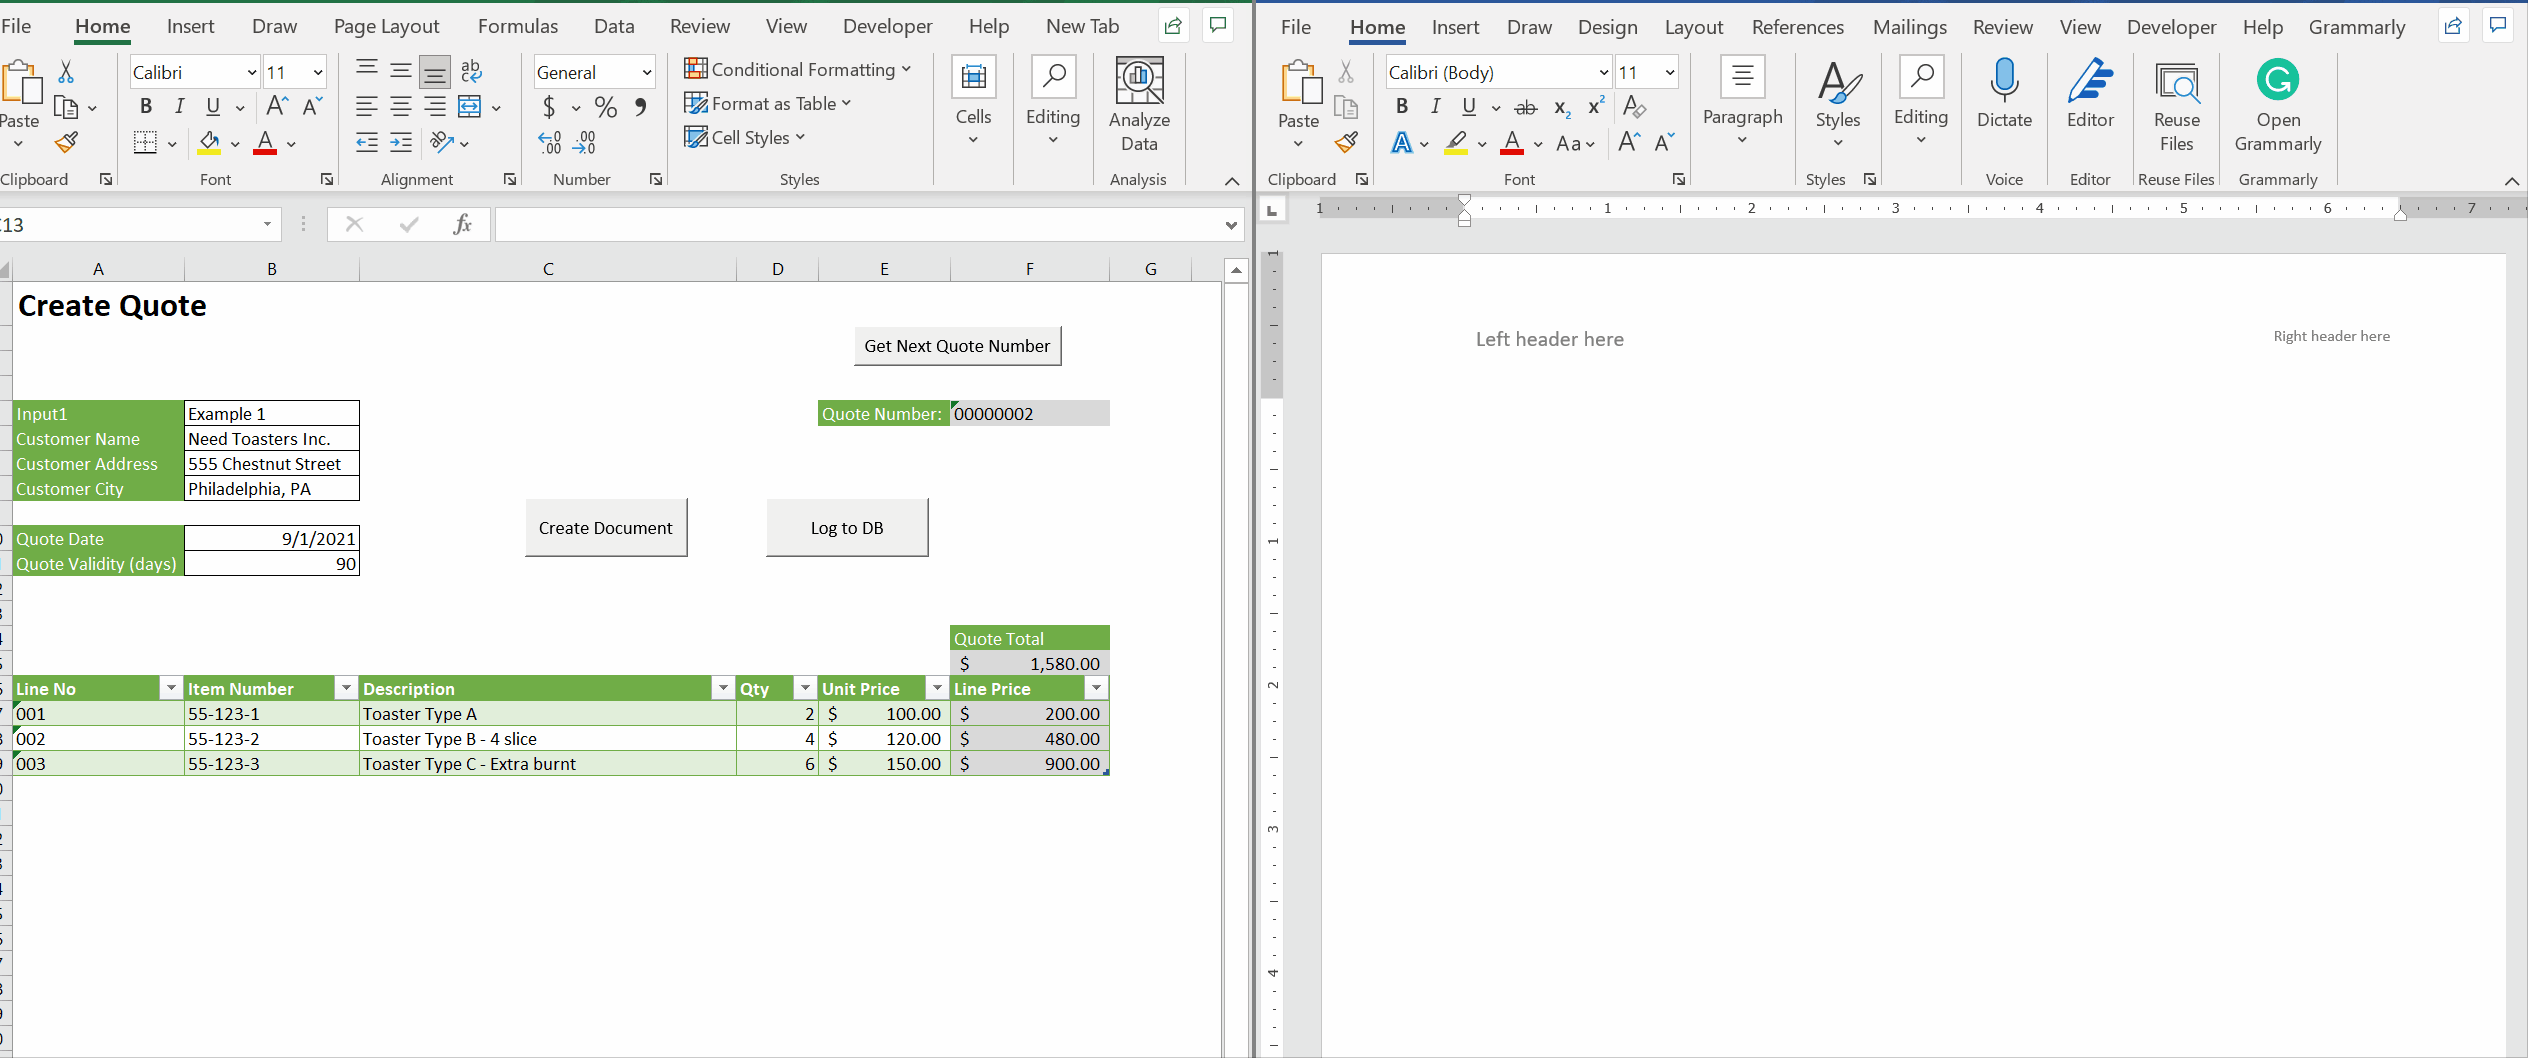Apply Accounting Number Format with dollar sign

click(x=549, y=106)
